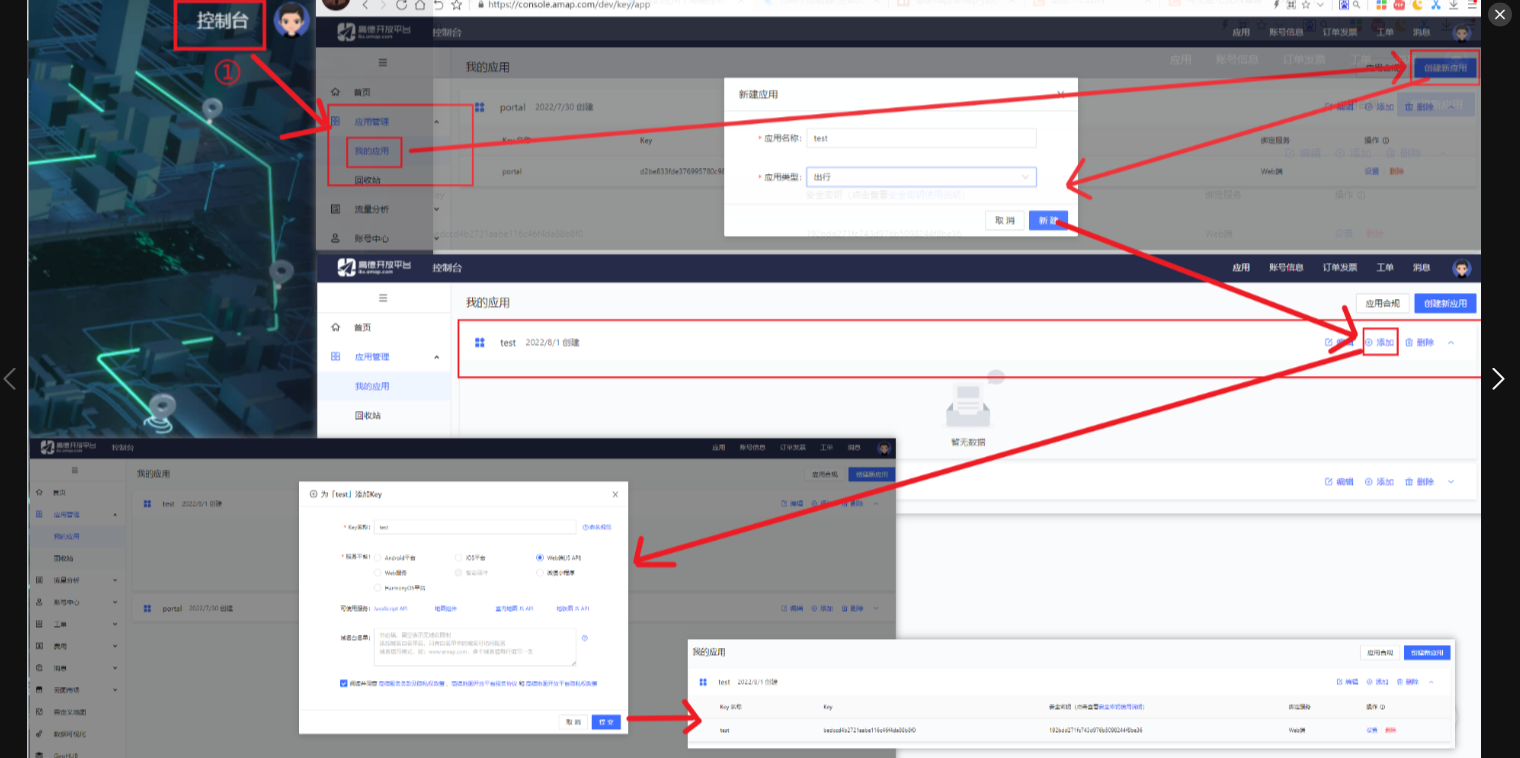Click the 域名白名单 text area

475,647
